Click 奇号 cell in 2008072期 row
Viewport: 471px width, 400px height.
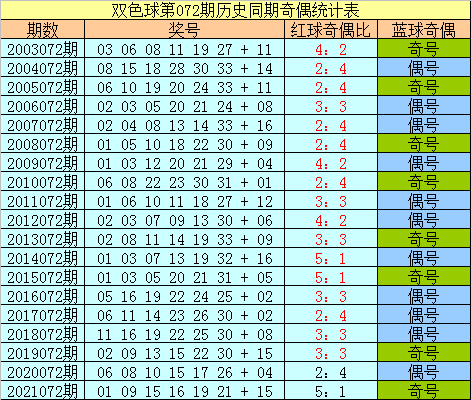coord(424,144)
